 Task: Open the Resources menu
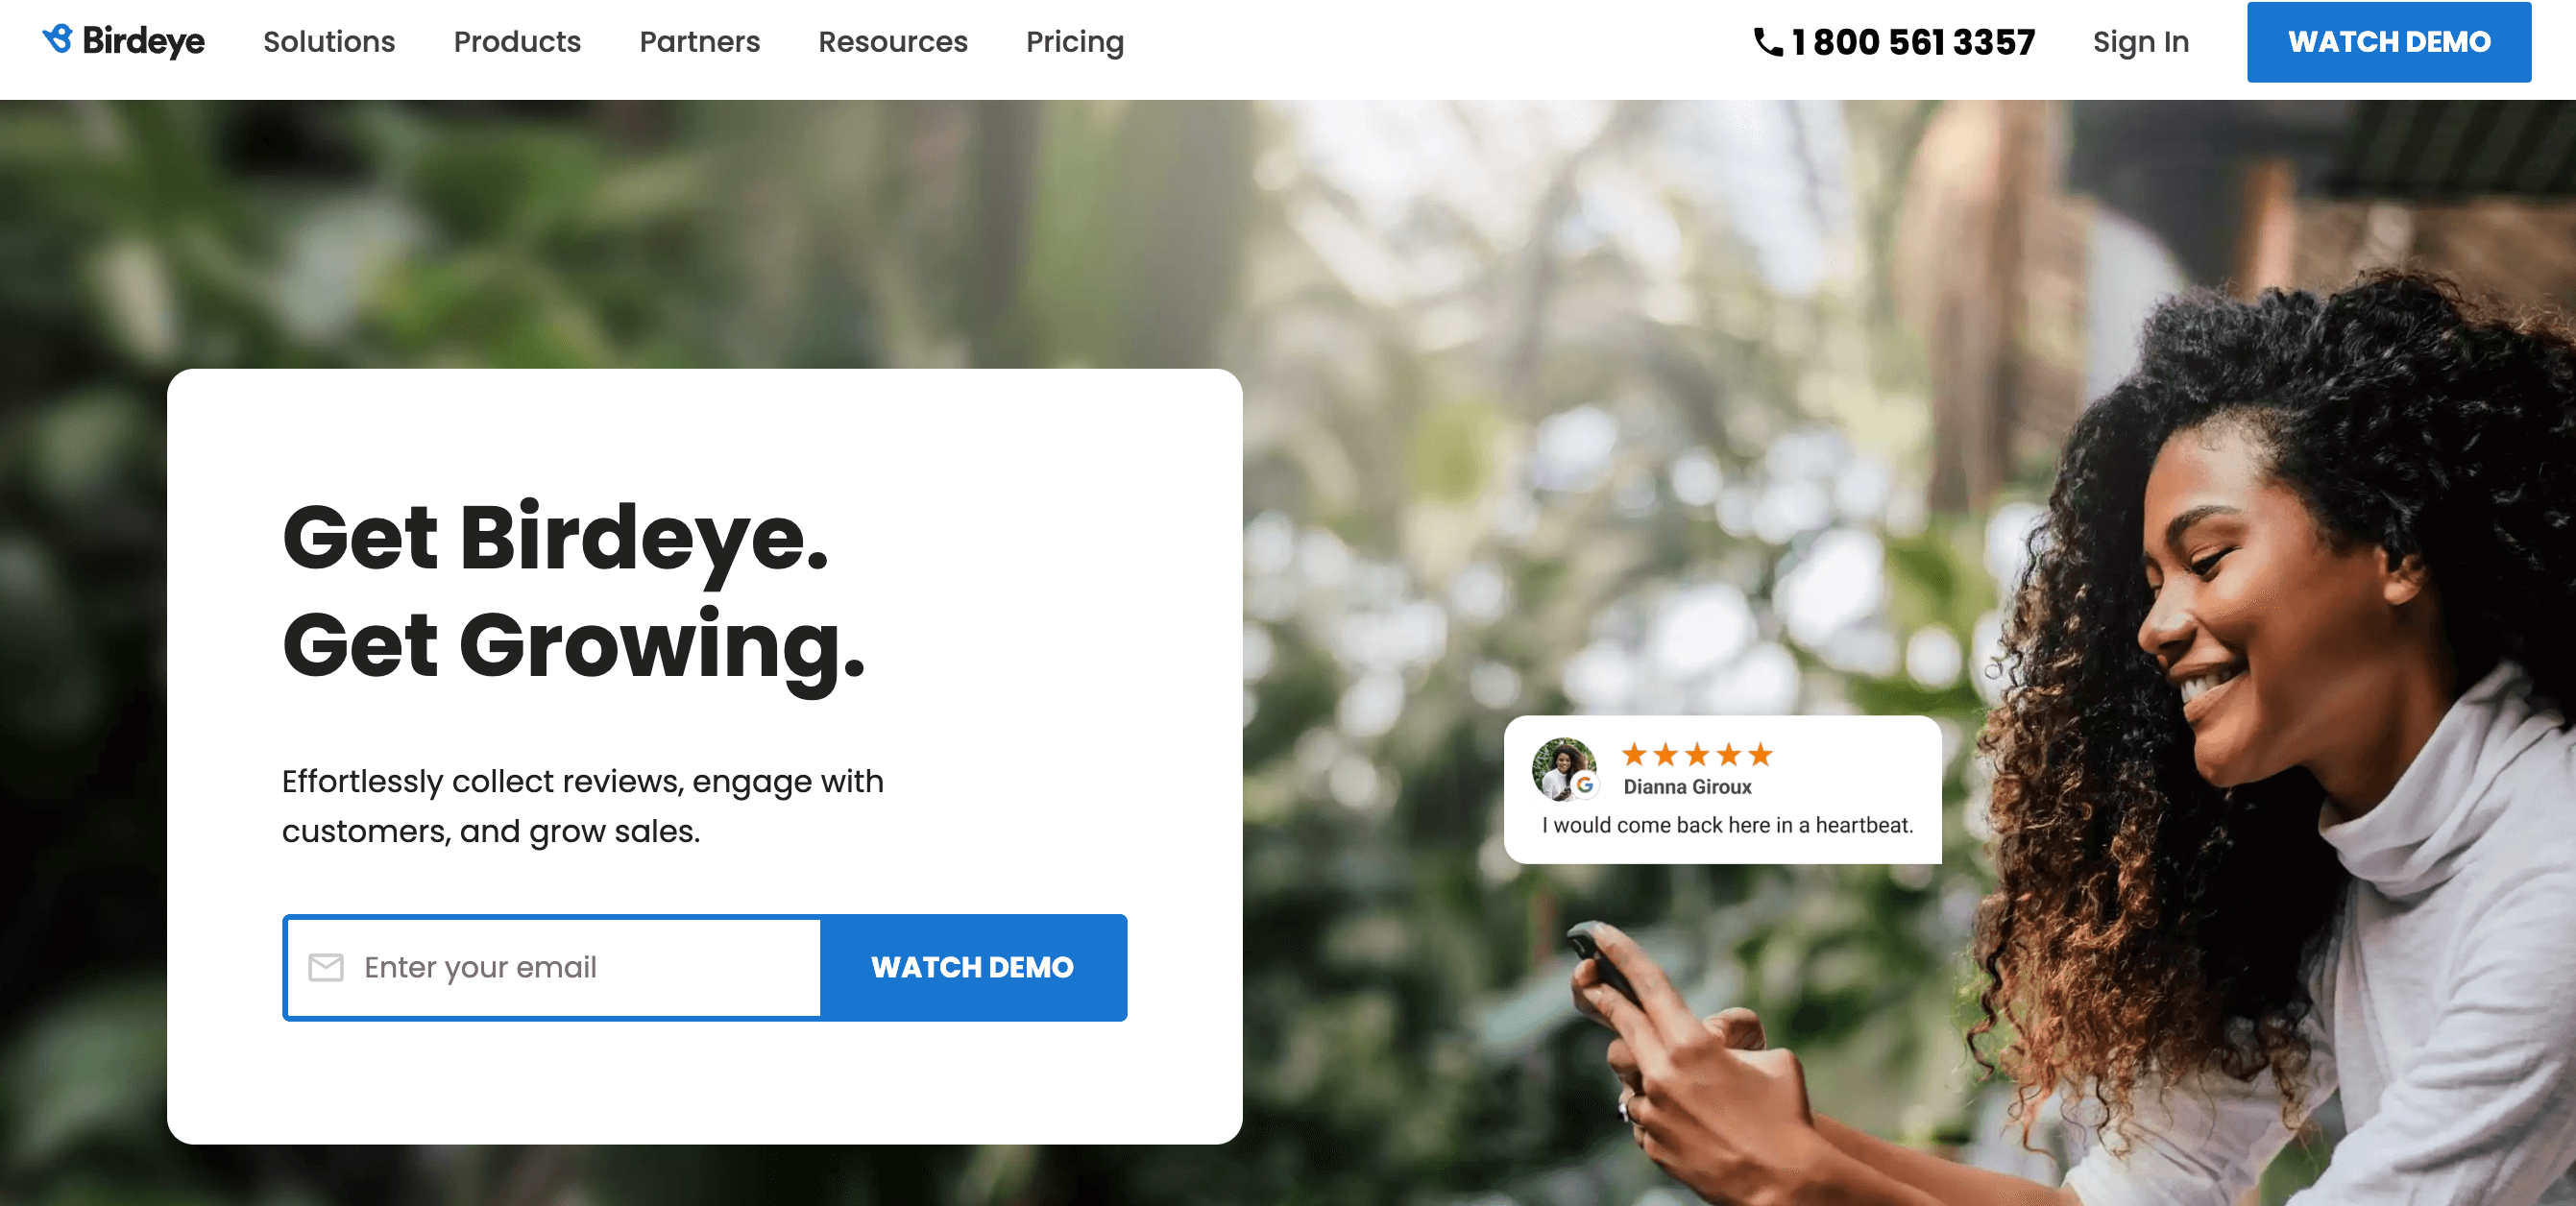tap(893, 42)
